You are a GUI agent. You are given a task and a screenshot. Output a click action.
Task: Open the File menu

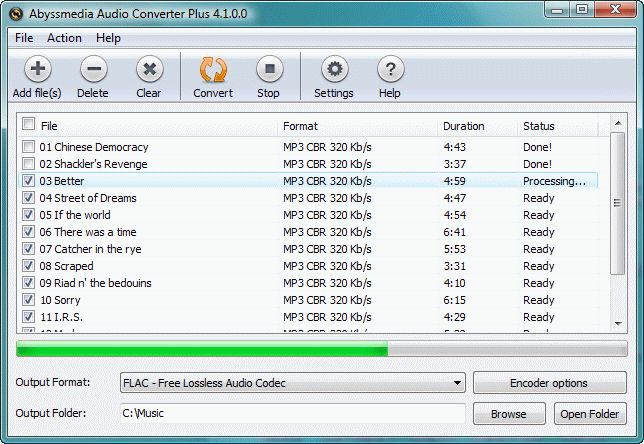pos(24,38)
